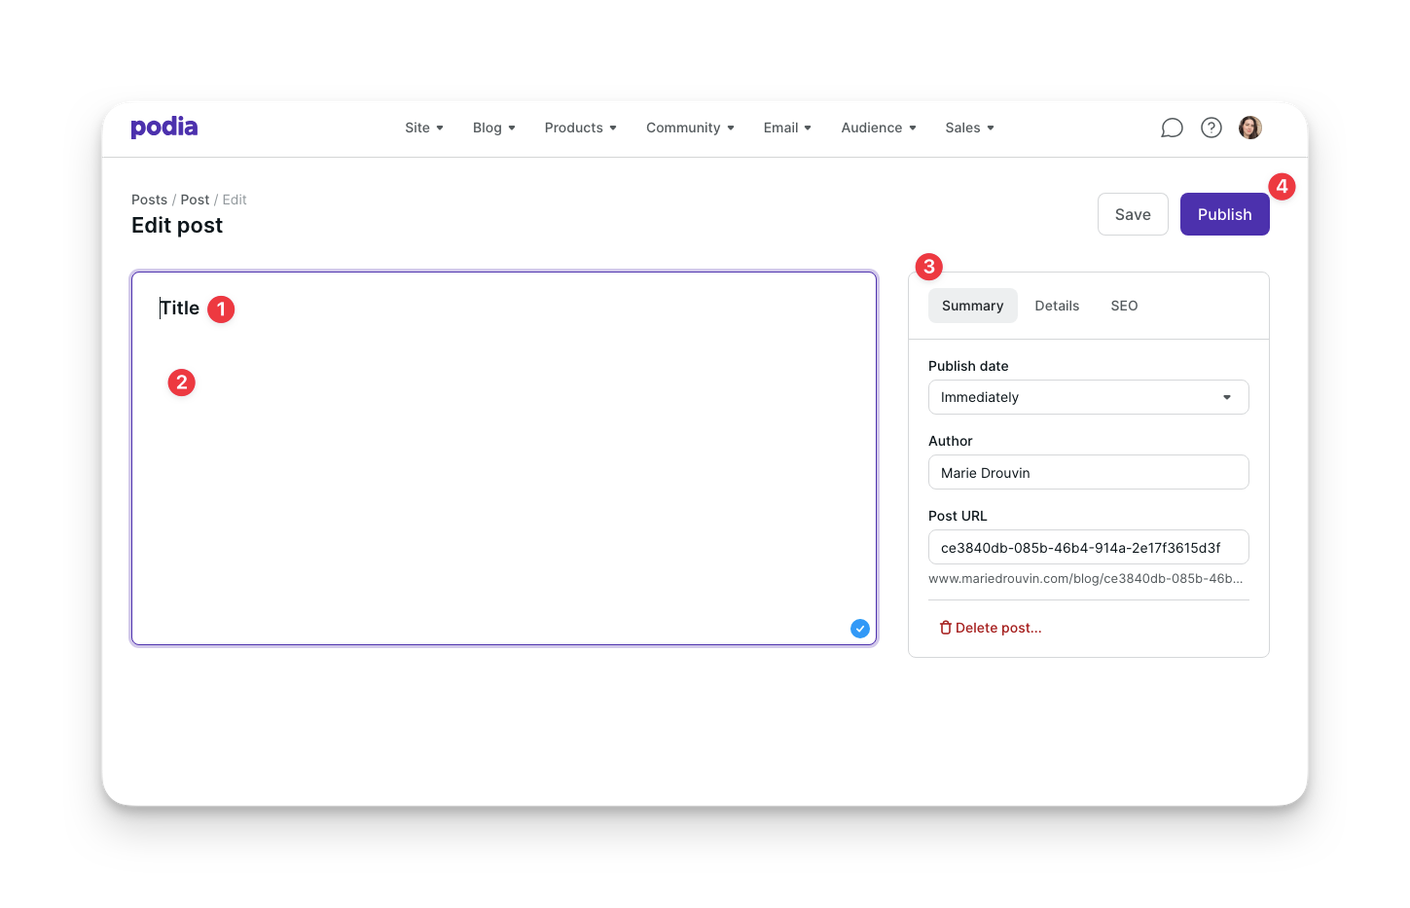
Task: Expand the Products navigation menu
Action: 580,128
